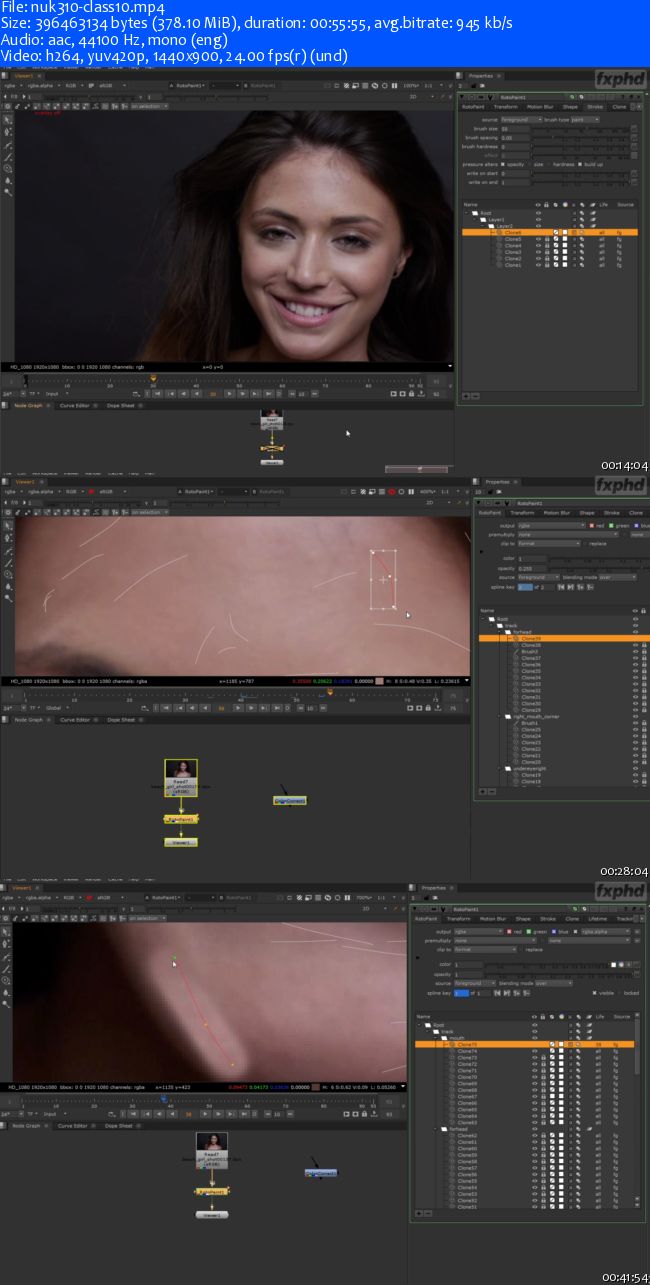The height and width of the screenshot is (1285, 650).
Task: Open premultiply none dropdown in 00:41:54 frame
Action: pyautogui.click(x=495, y=941)
